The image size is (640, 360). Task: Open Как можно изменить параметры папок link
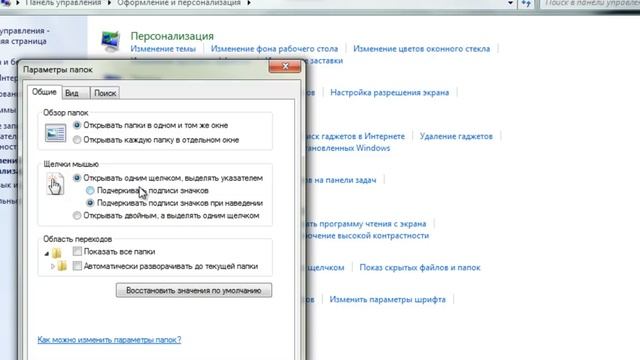point(109,340)
